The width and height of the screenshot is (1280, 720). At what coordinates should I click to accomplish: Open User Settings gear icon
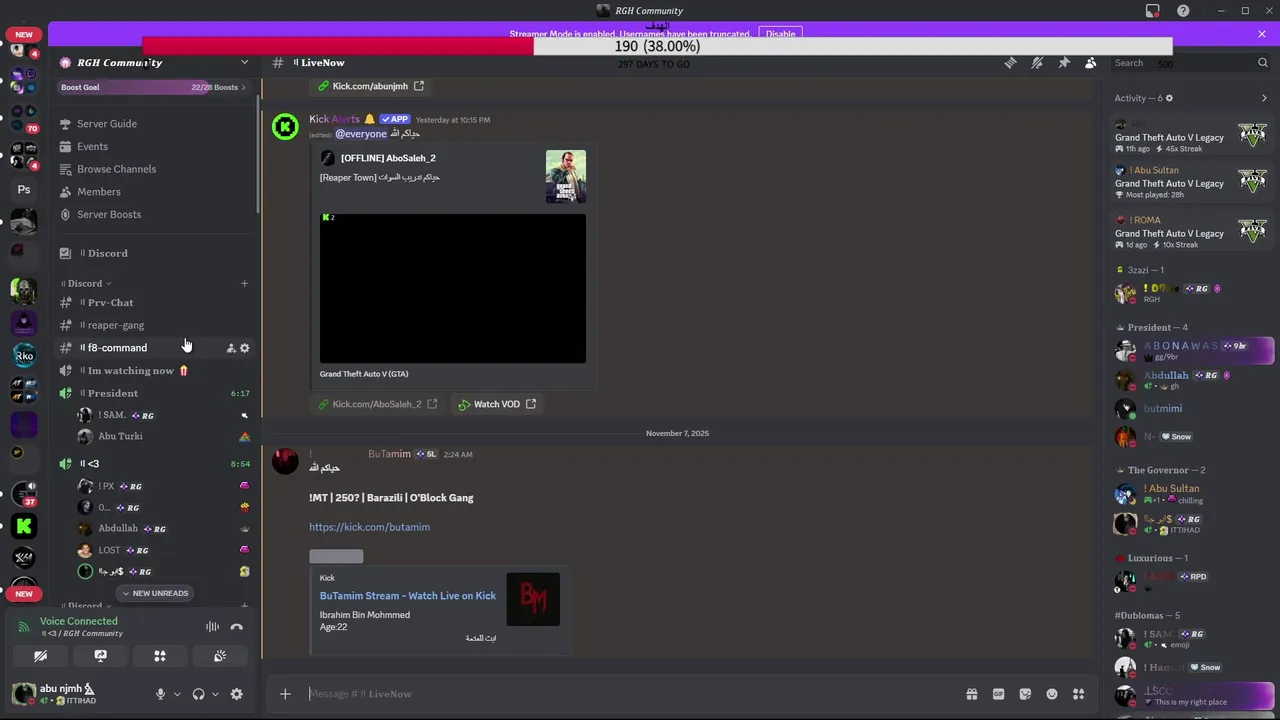[237, 694]
